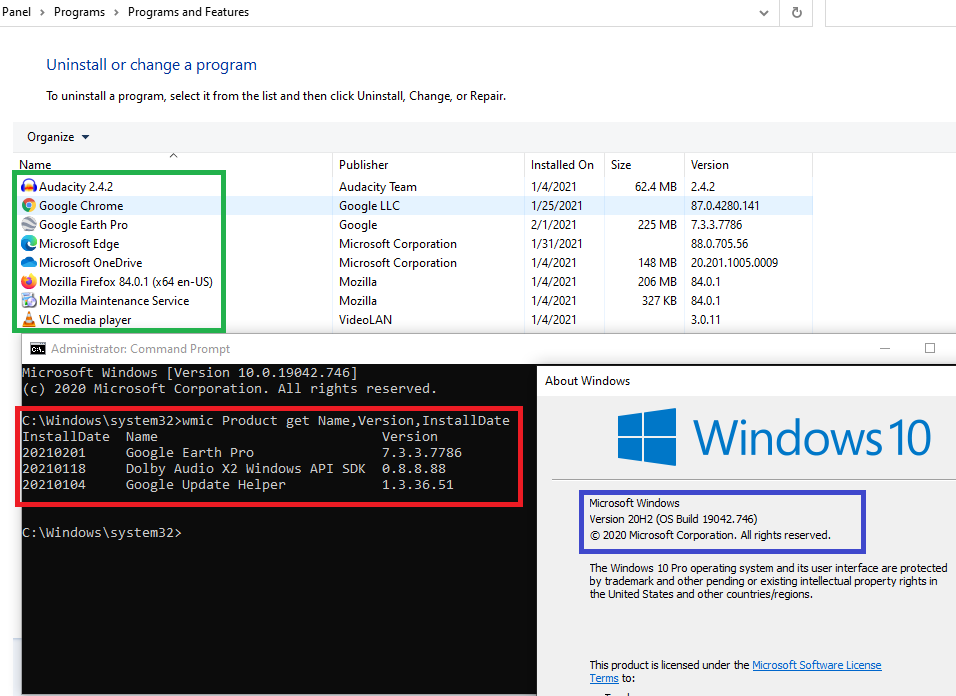Screen dimensions: 956x696
Task: Select the Google Earth Pro program row
Action: tap(415, 224)
